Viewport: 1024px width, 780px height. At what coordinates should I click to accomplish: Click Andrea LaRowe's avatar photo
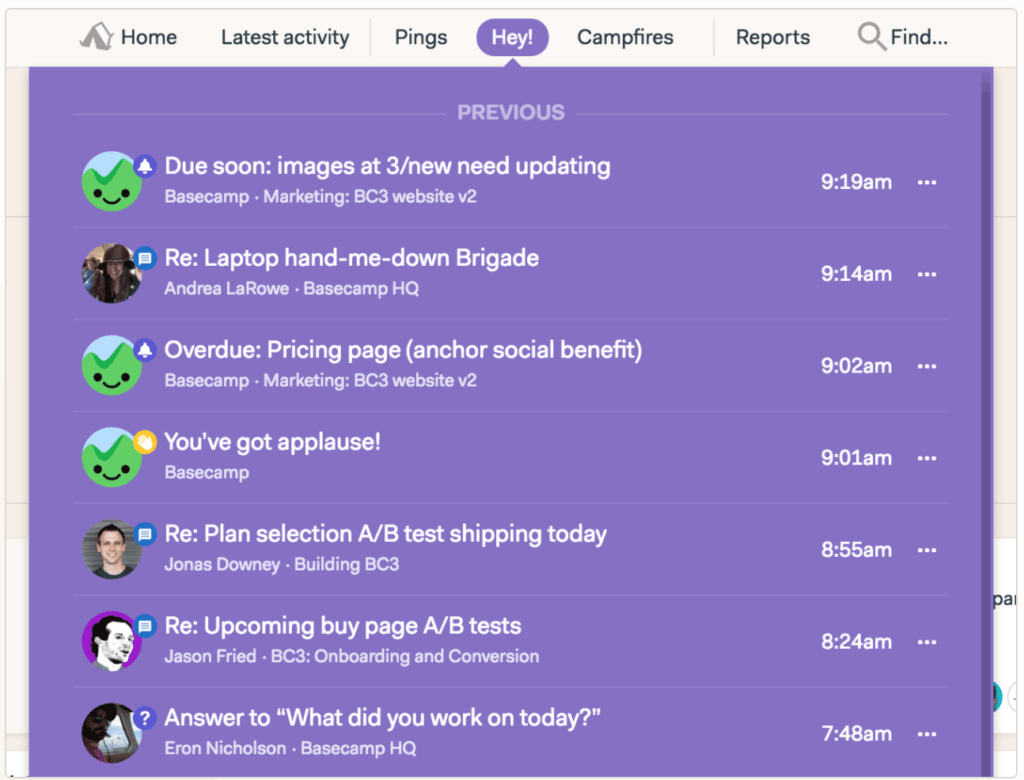(112, 274)
